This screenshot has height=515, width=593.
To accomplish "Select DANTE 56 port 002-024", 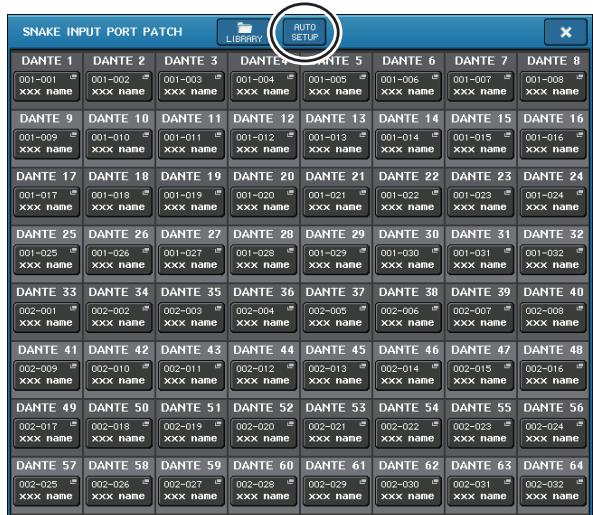I will [553, 433].
